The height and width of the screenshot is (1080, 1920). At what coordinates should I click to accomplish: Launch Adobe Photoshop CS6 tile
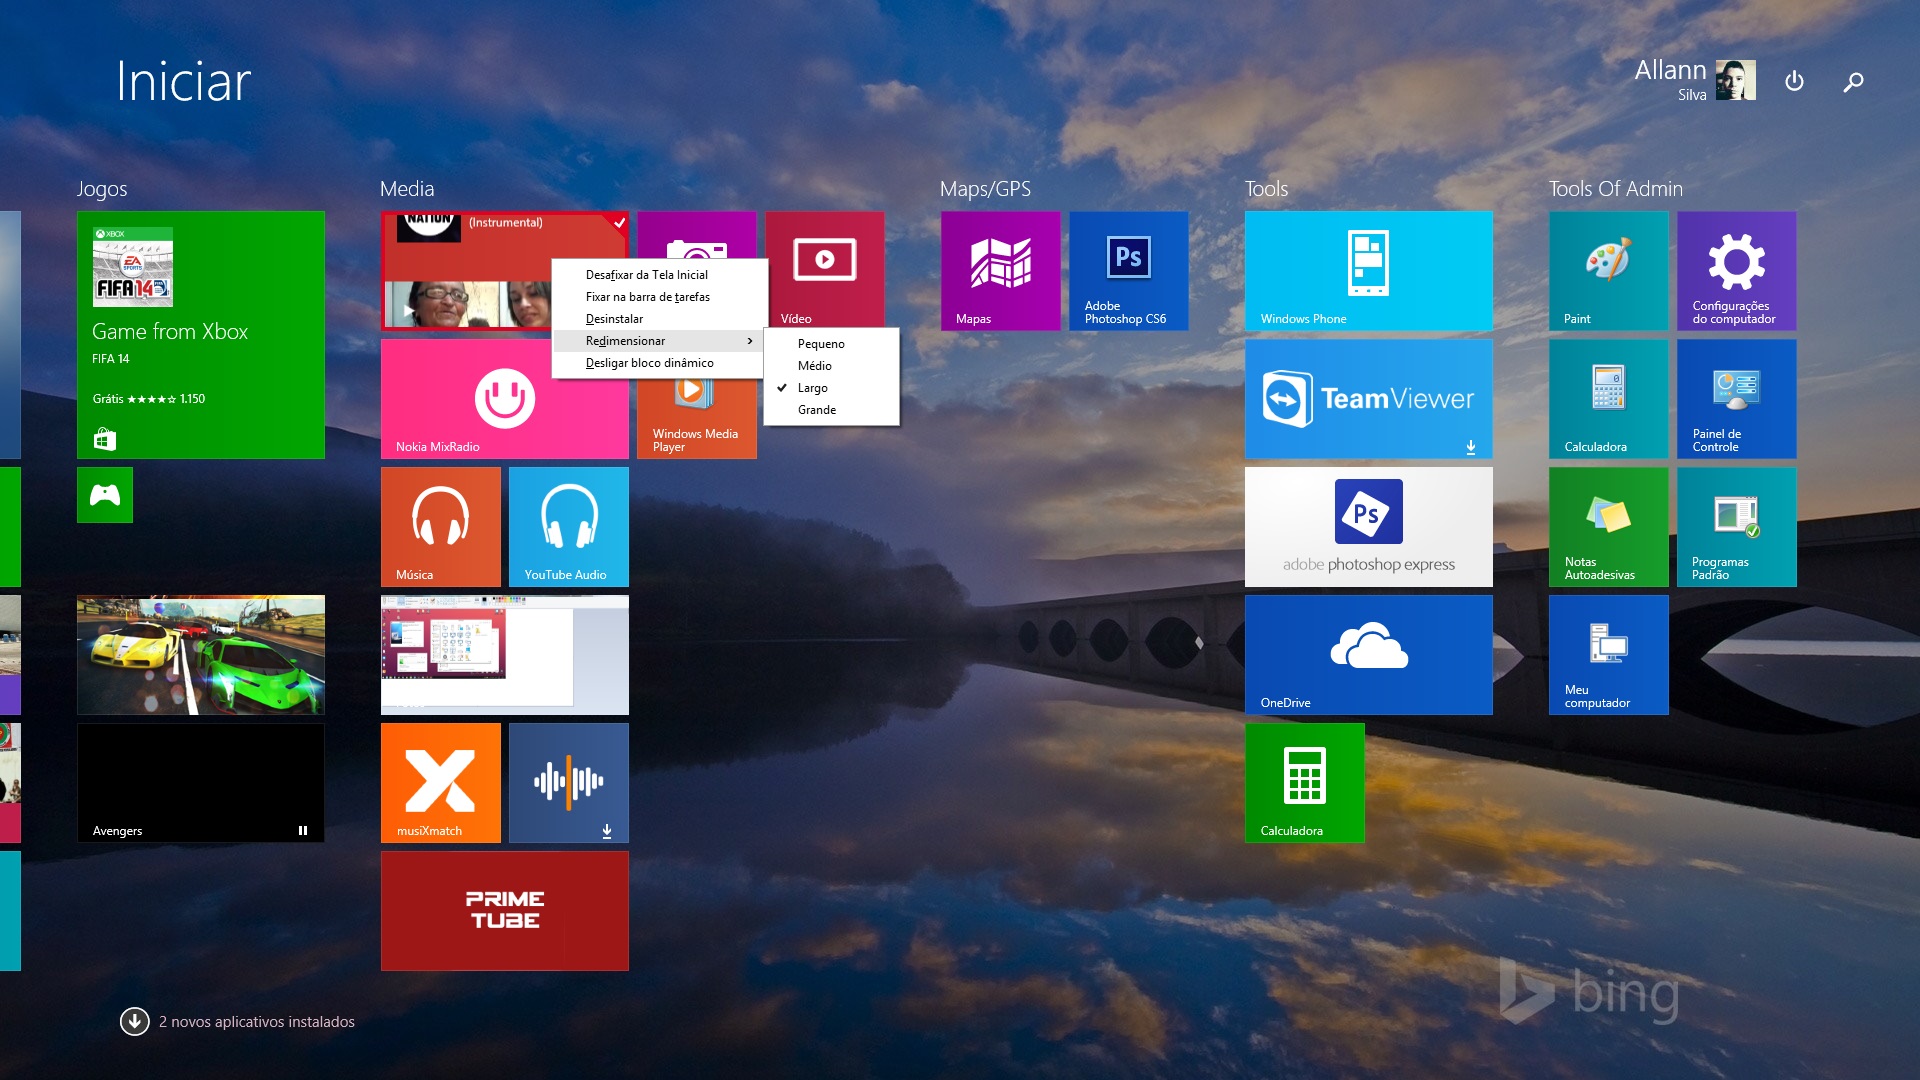(1128, 270)
